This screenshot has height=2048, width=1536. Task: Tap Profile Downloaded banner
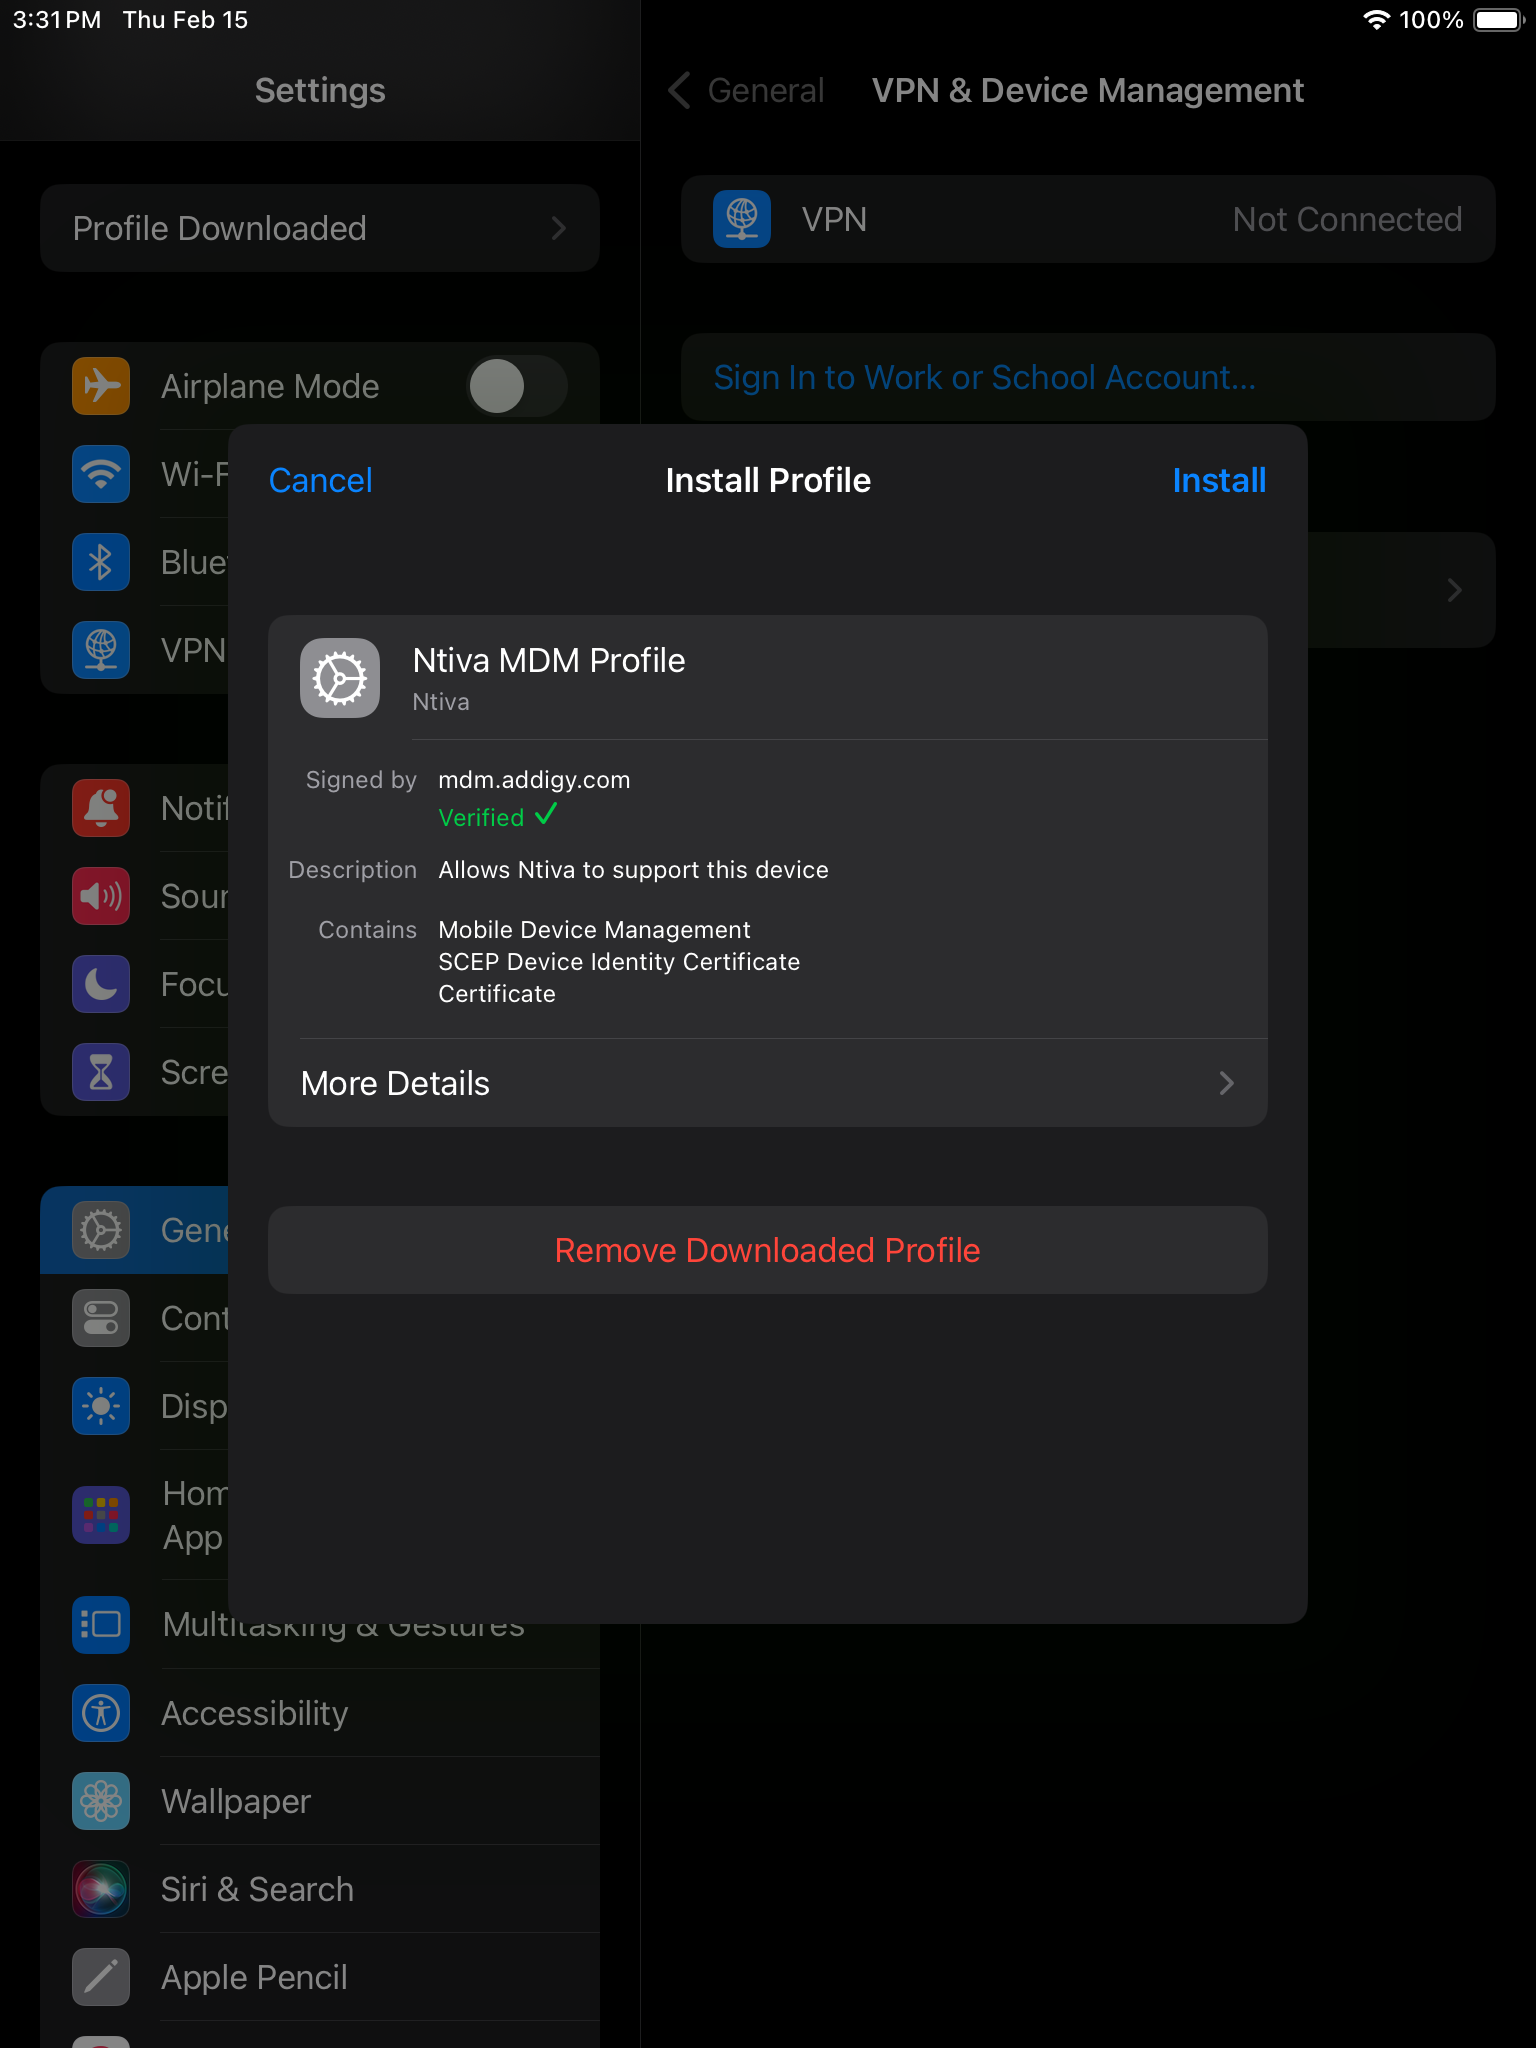coord(320,228)
